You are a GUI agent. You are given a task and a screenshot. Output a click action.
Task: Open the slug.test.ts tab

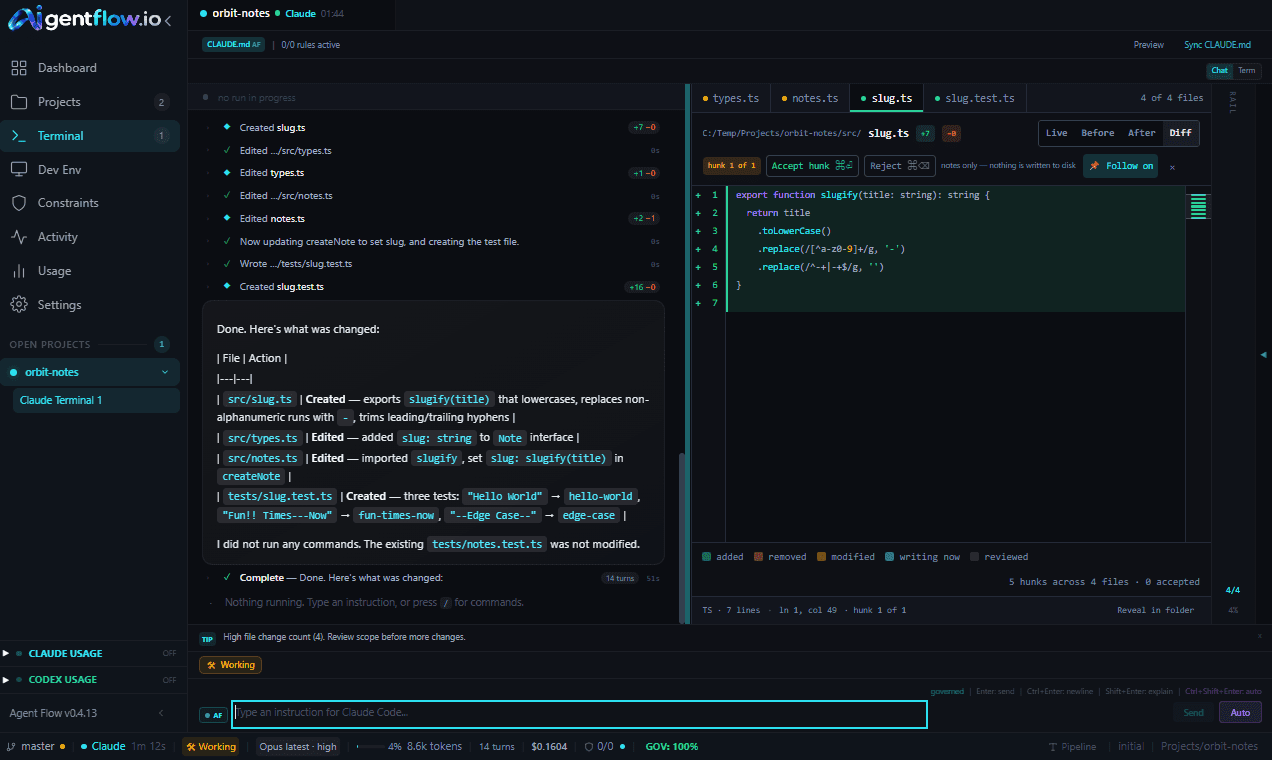point(974,98)
